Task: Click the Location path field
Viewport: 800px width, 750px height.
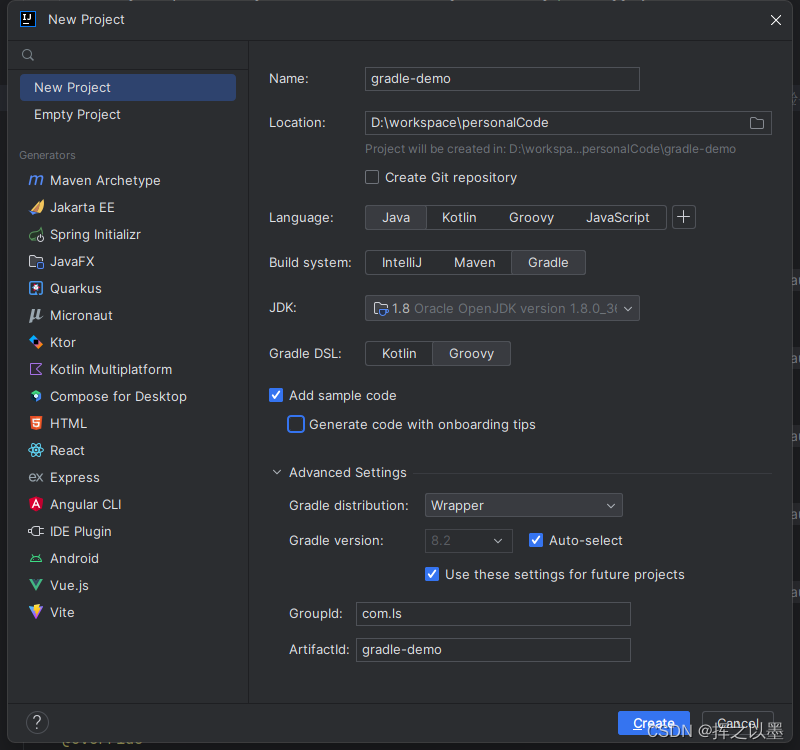Action: click(556, 123)
